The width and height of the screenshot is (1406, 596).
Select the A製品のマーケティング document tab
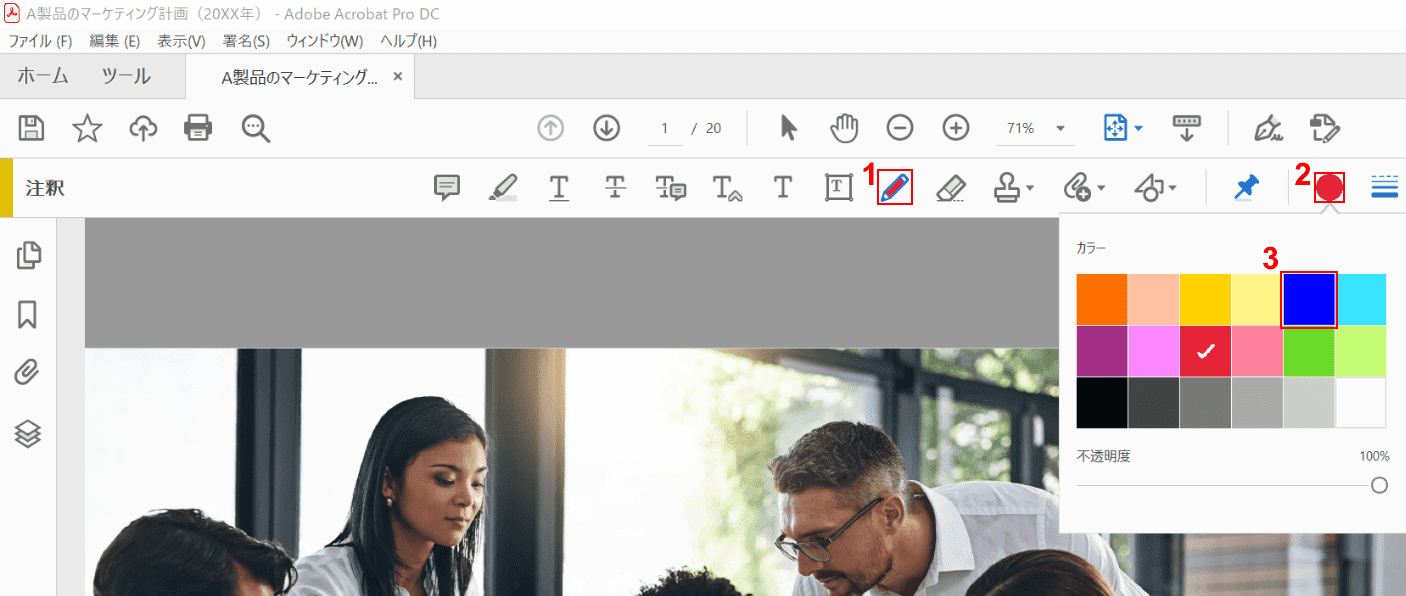(300, 77)
